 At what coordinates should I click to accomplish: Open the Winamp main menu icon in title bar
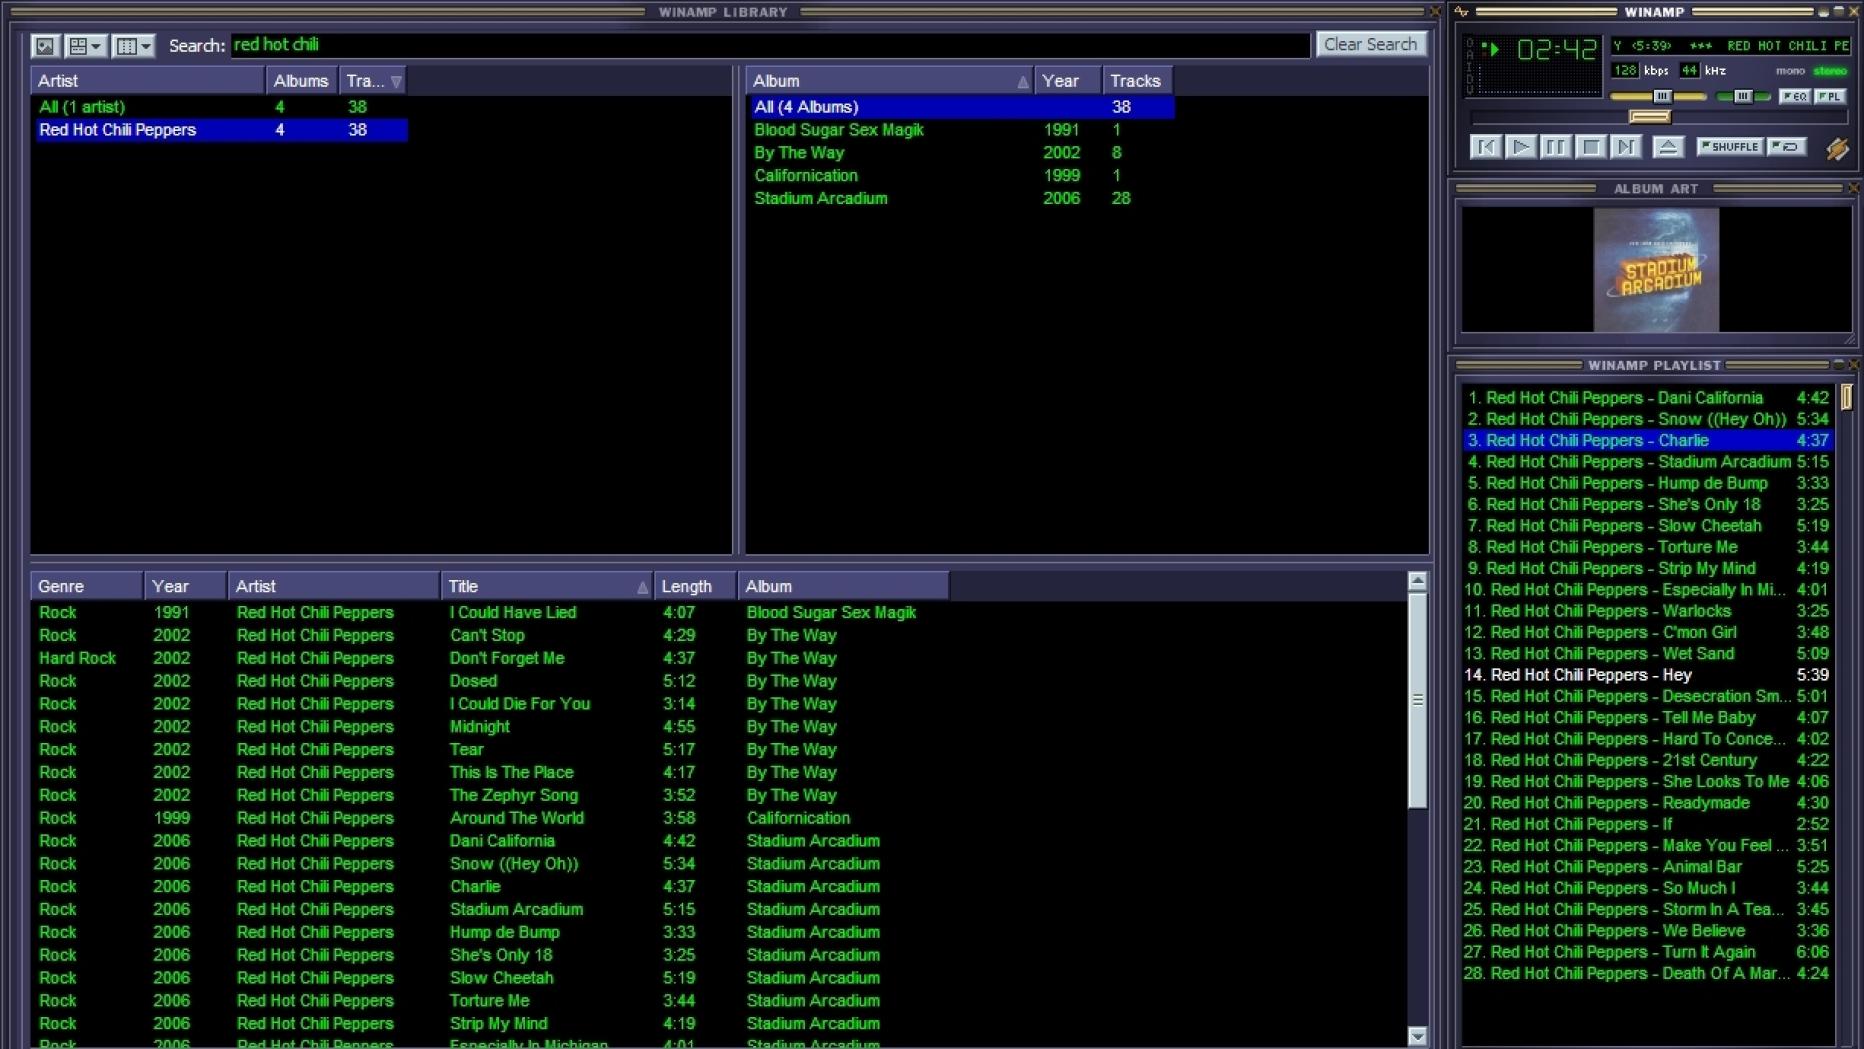coord(1462,11)
